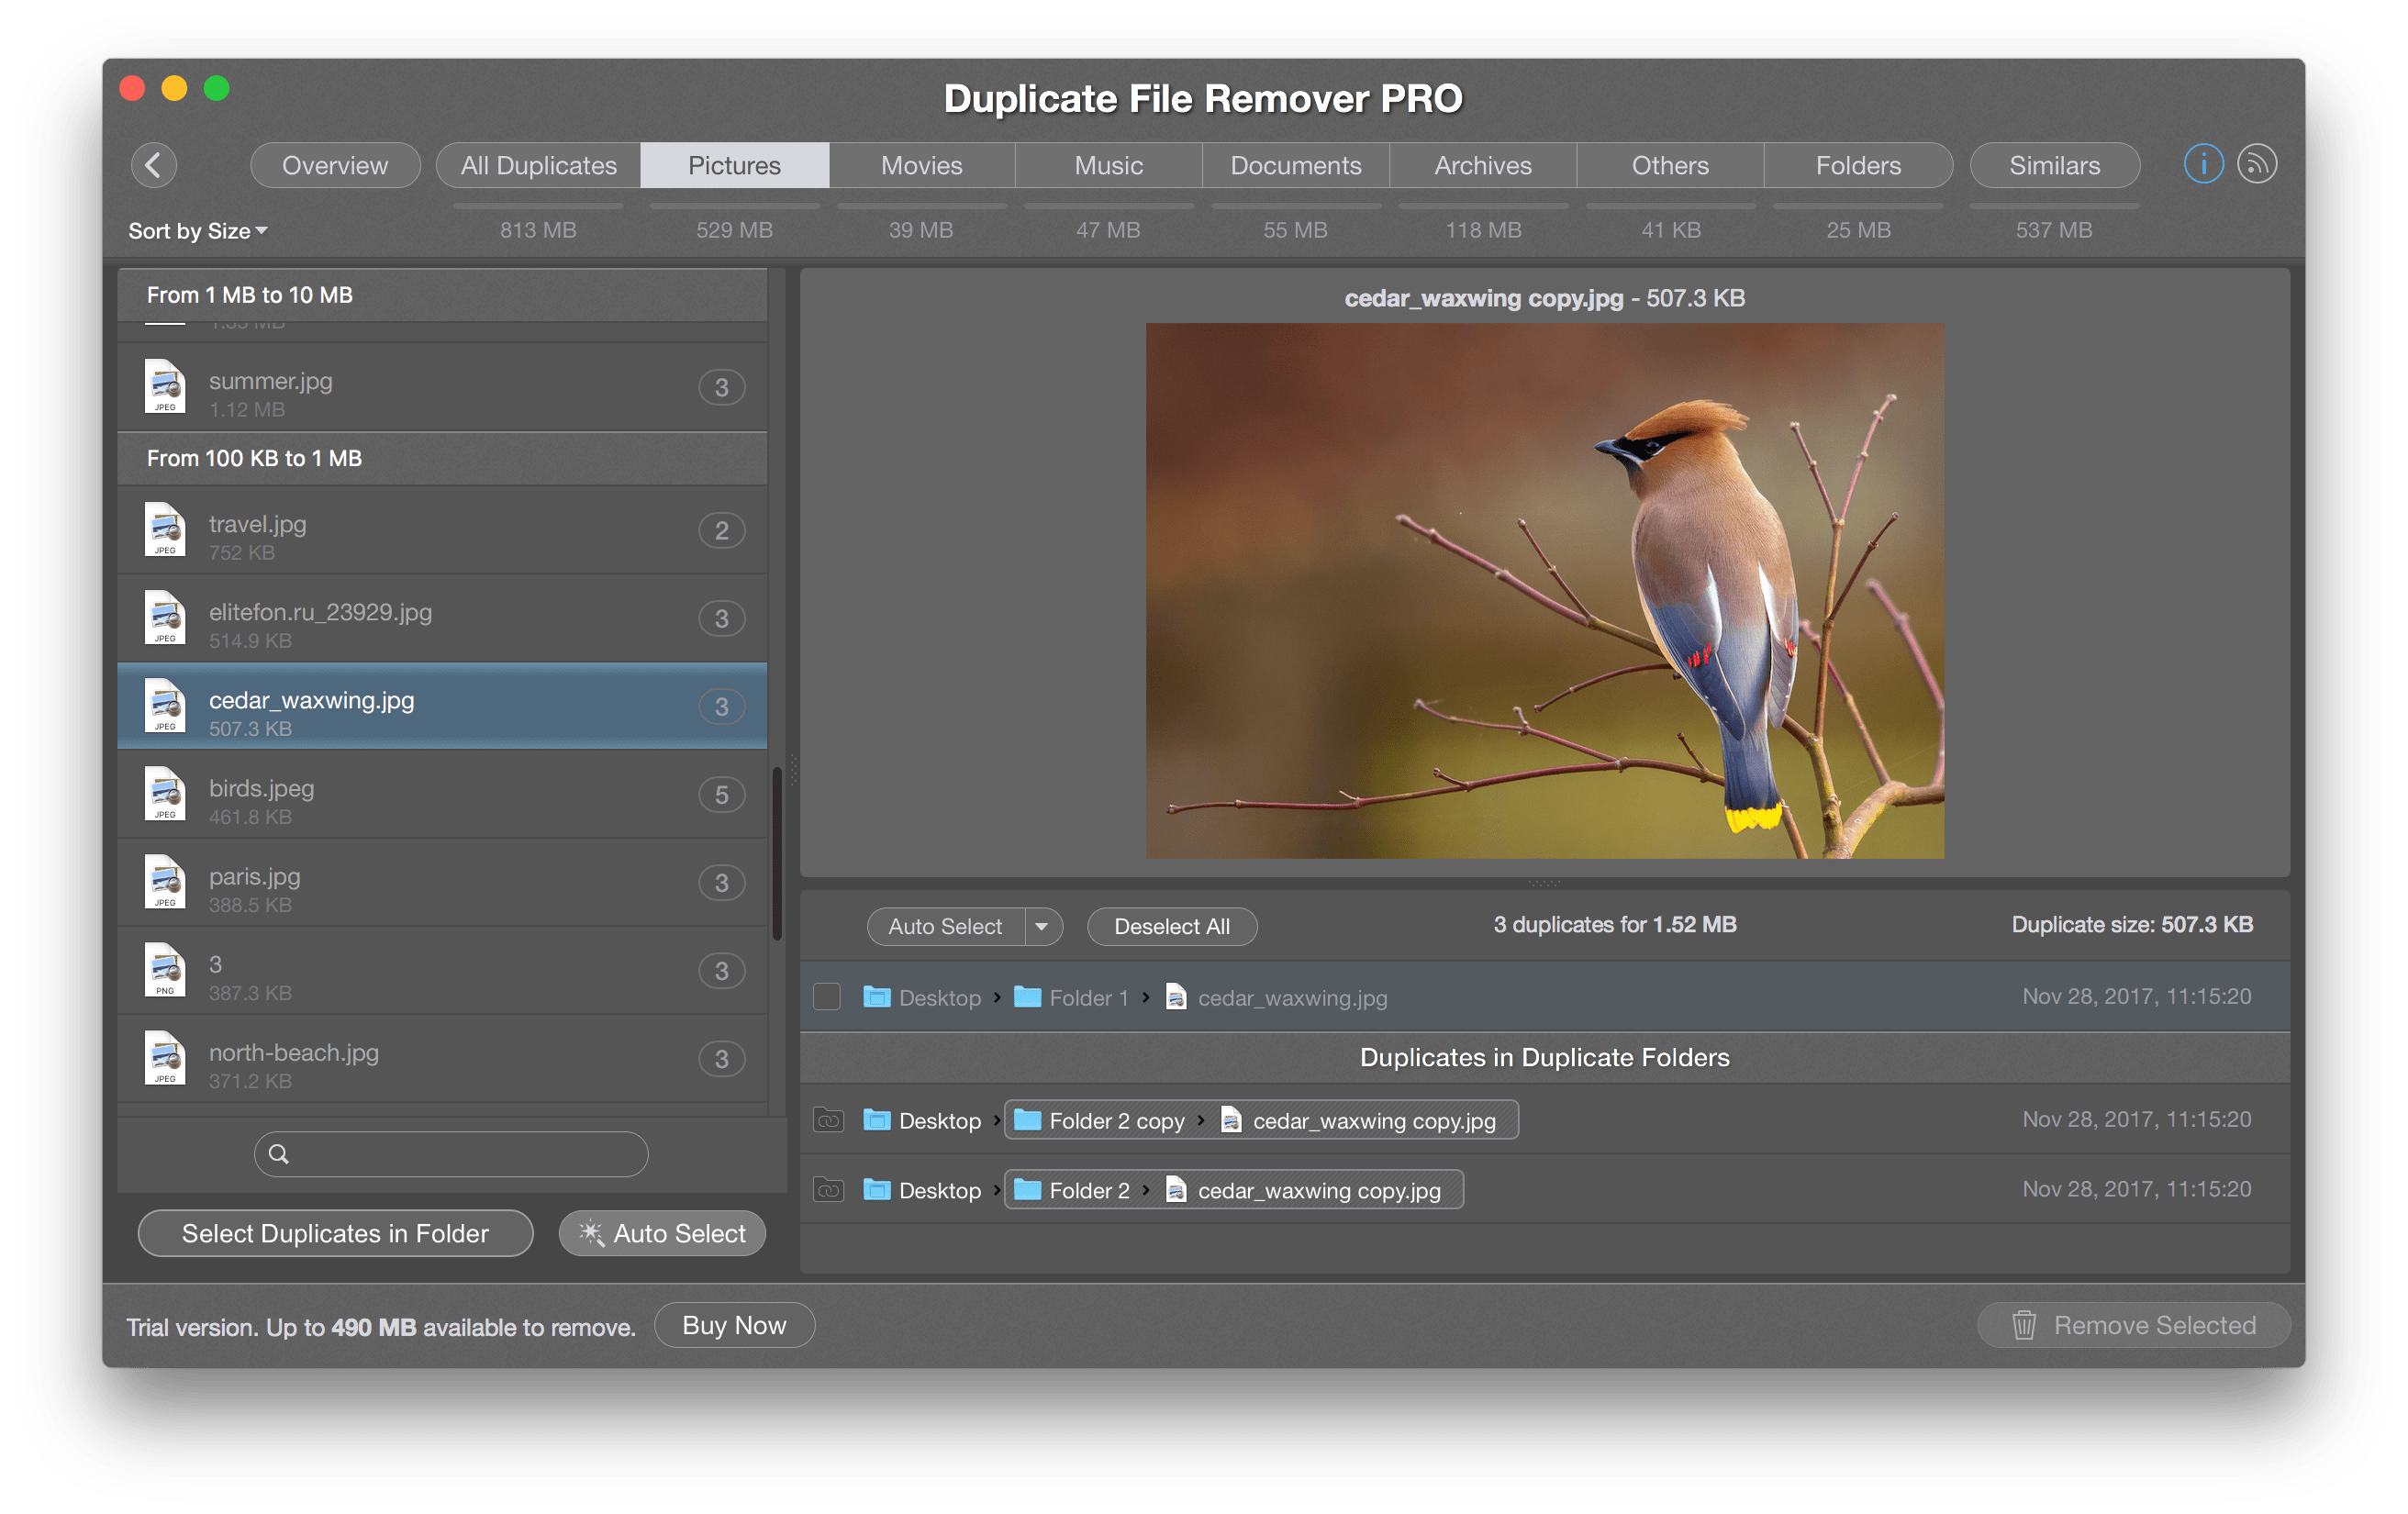Screen dimensions: 2408x1514
Task: Click the elitefon.ru_23929.jpg file icon
Action: pyautogui.click(x=165, y=617)
